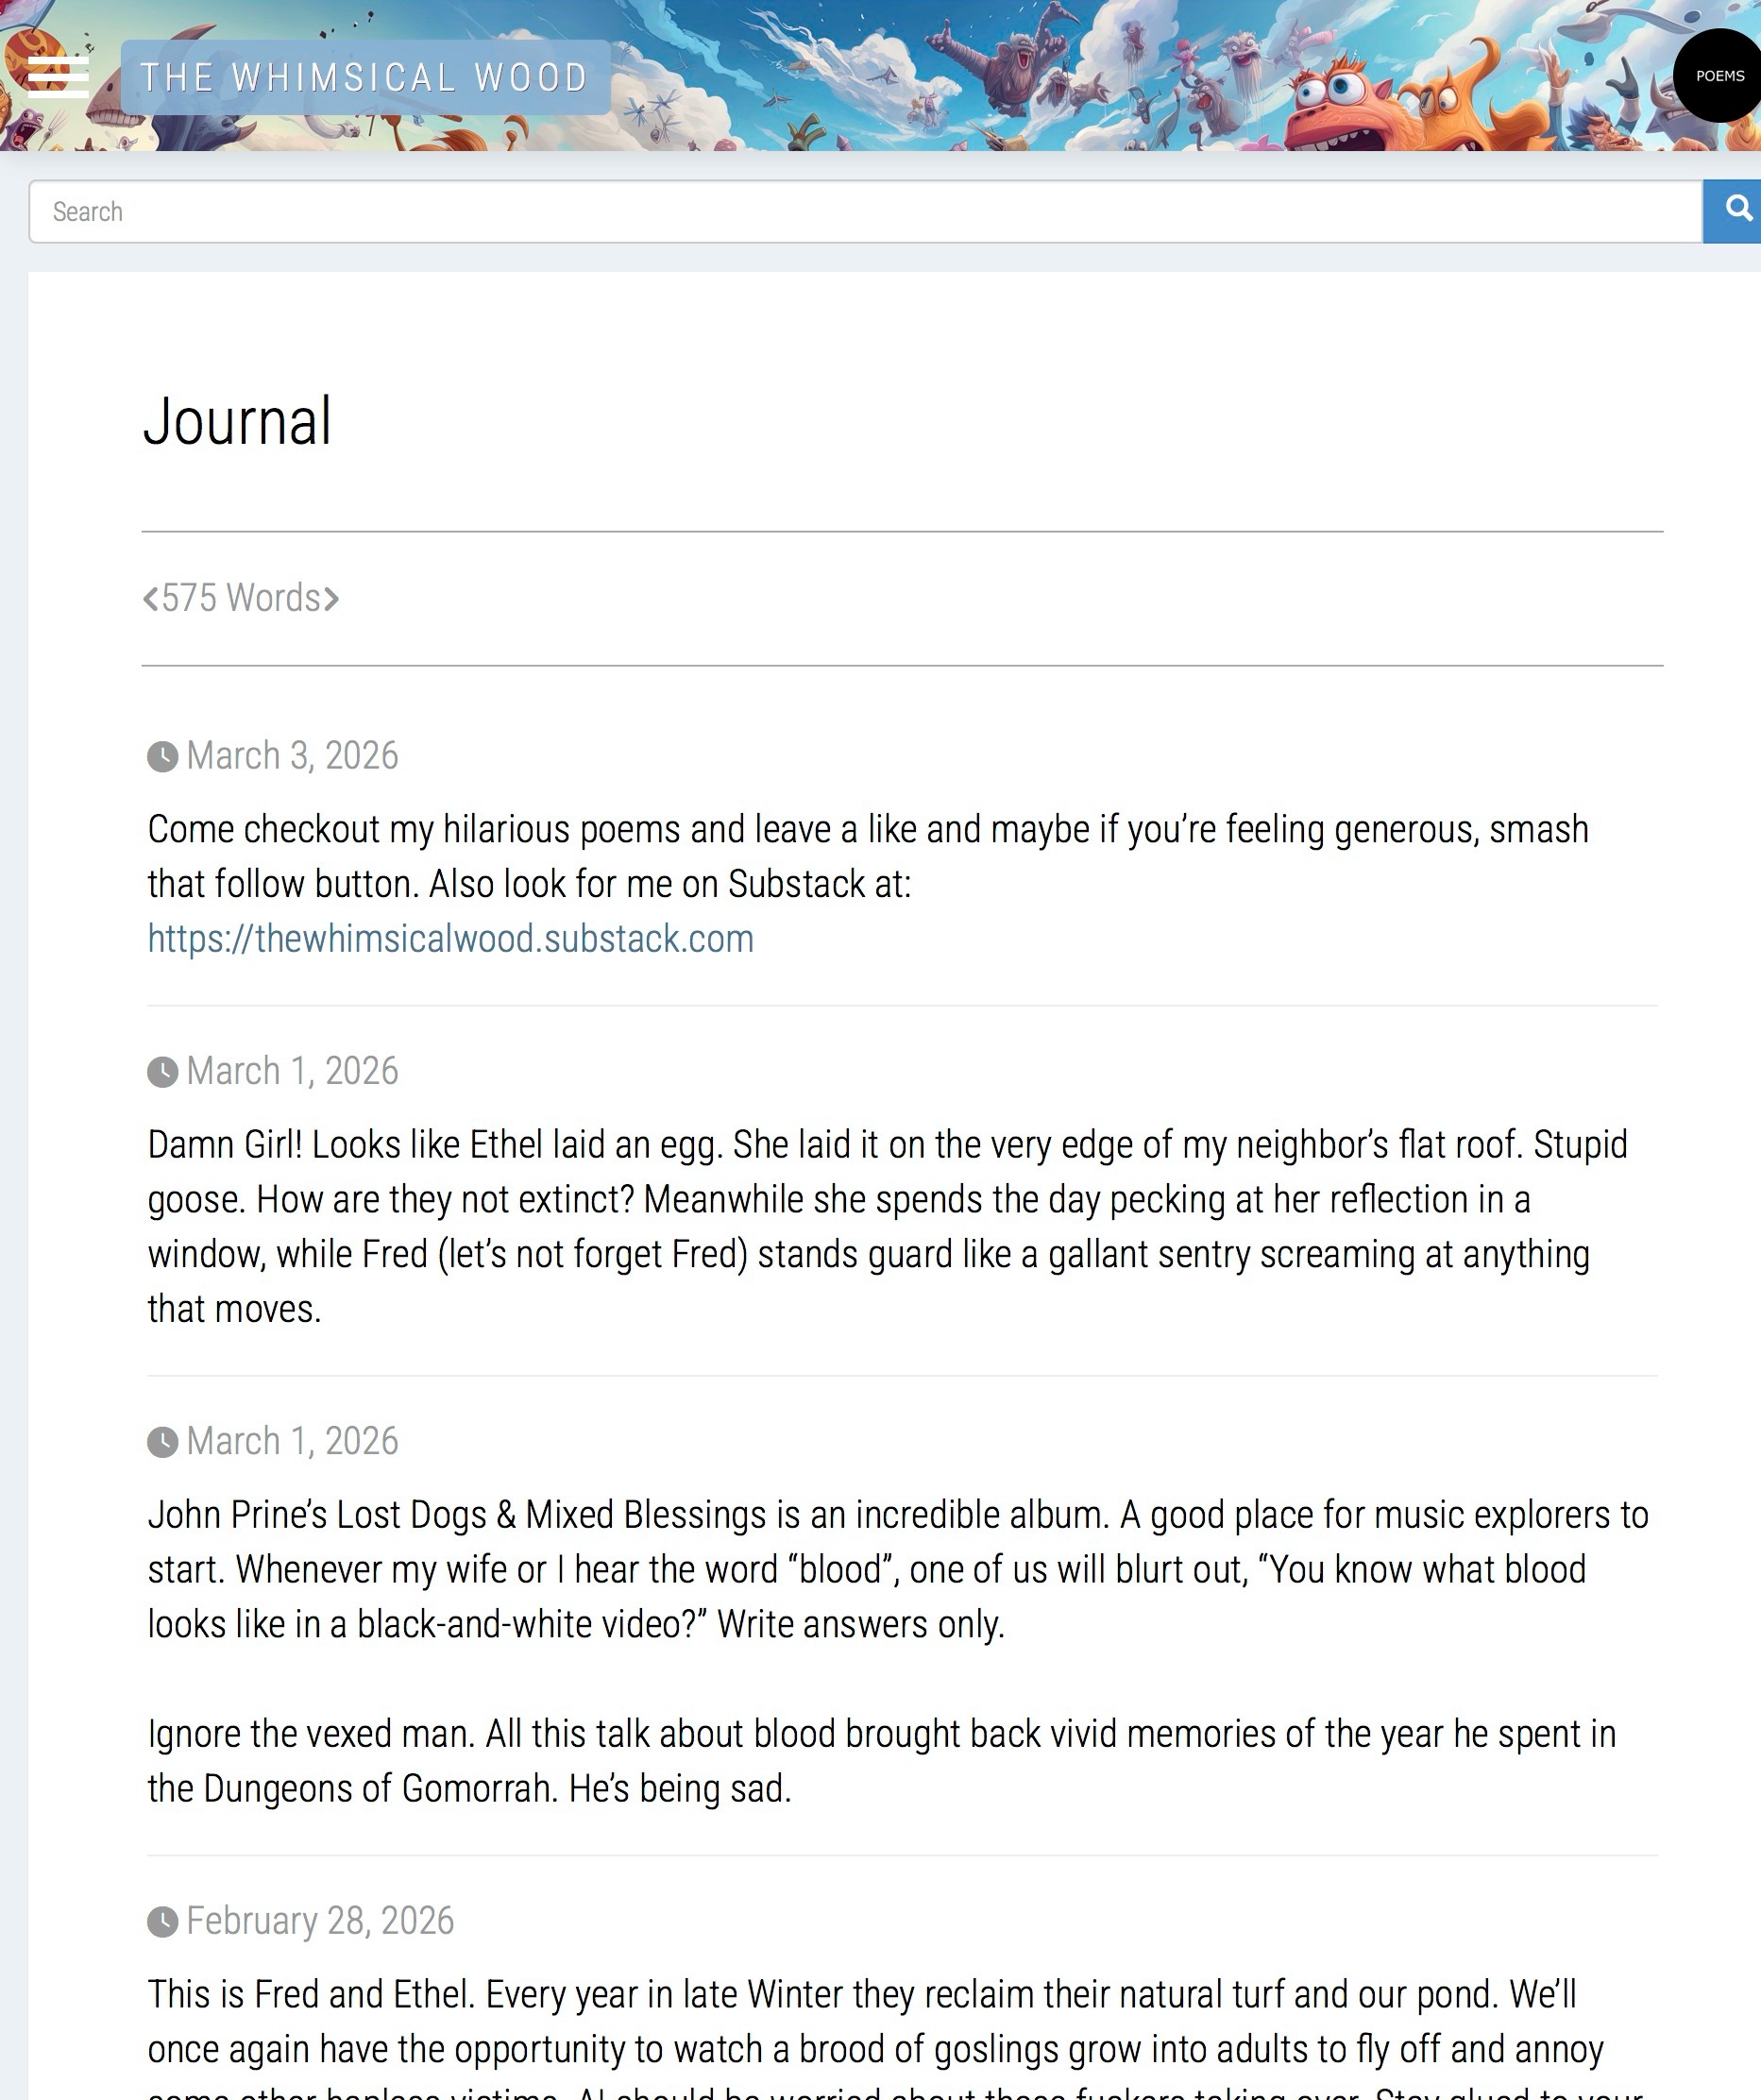1761x2100 pixels.
Task: Click the Fred and Ethel post text
Action: click(x=860, y=2022)
